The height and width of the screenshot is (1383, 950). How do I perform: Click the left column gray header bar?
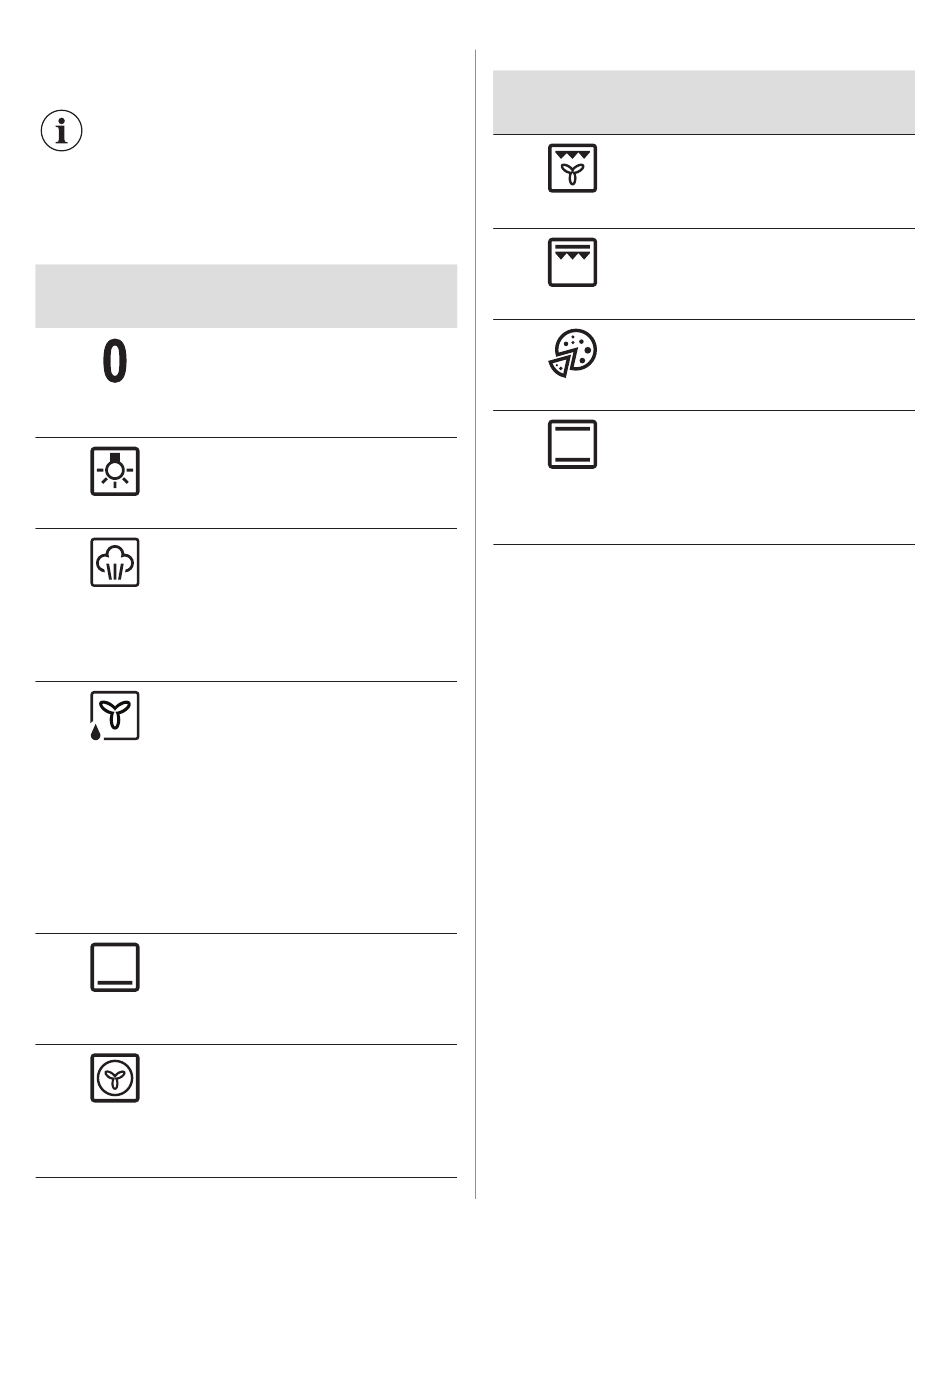246,296
